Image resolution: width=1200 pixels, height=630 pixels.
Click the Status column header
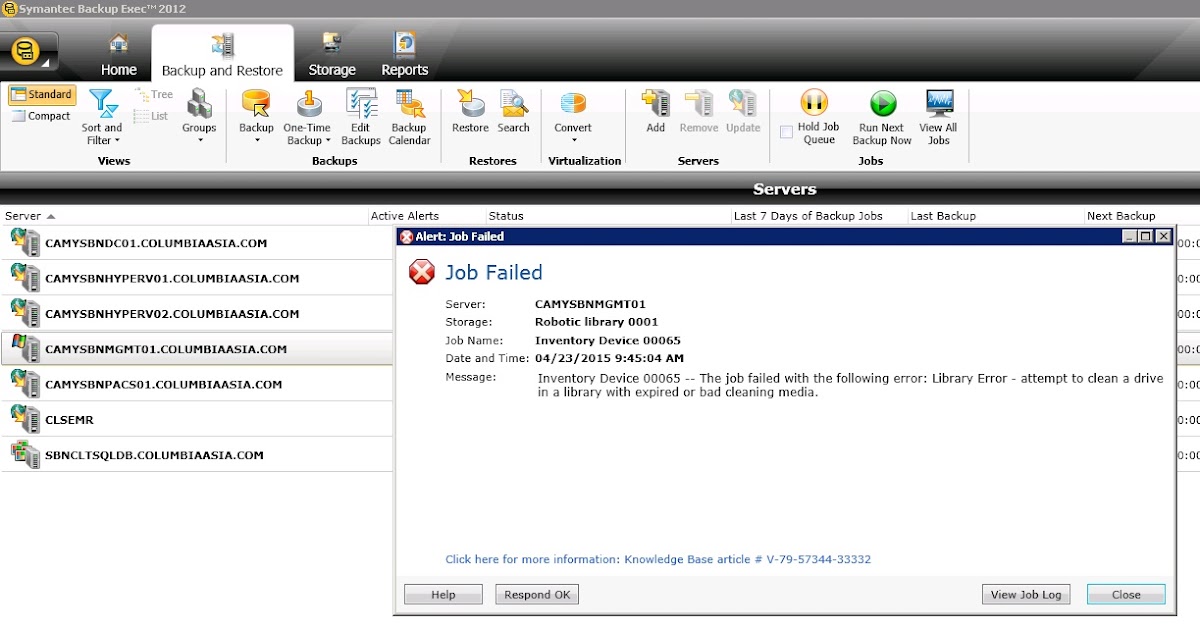click(x=506, y=216)
